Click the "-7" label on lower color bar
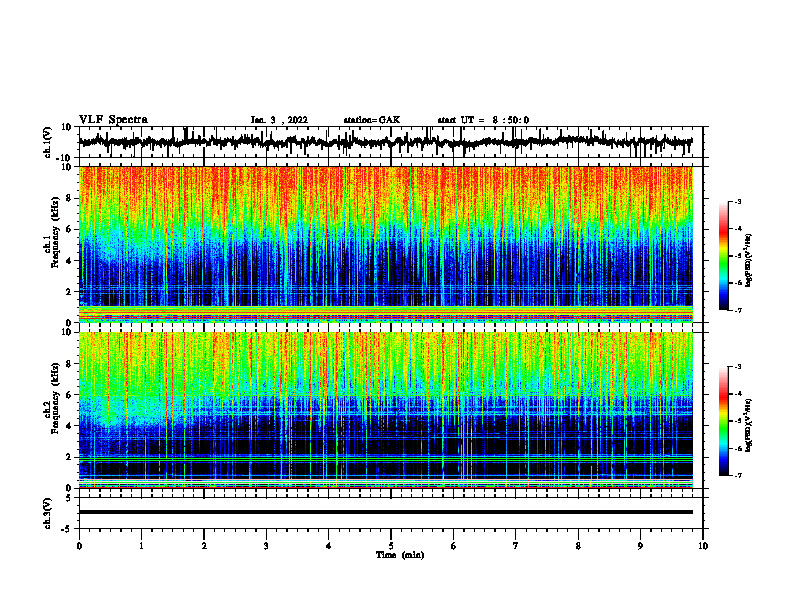This screenshot has width=792, height=612. click(x=738, y=475)
